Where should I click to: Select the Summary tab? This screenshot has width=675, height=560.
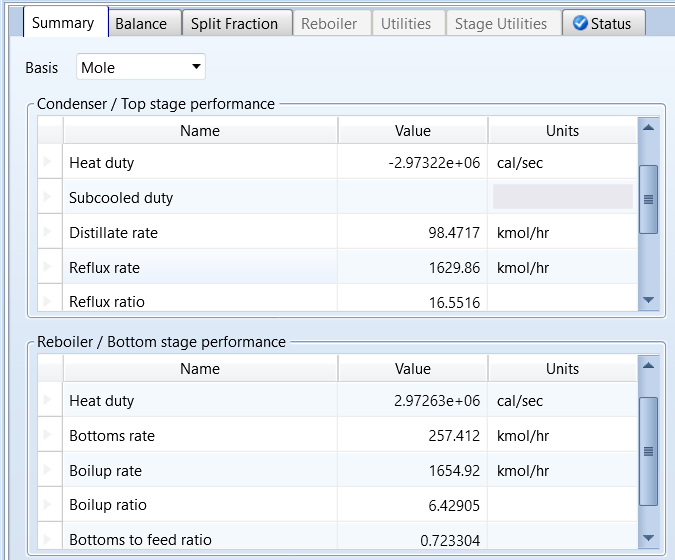[x=63, y=23]
